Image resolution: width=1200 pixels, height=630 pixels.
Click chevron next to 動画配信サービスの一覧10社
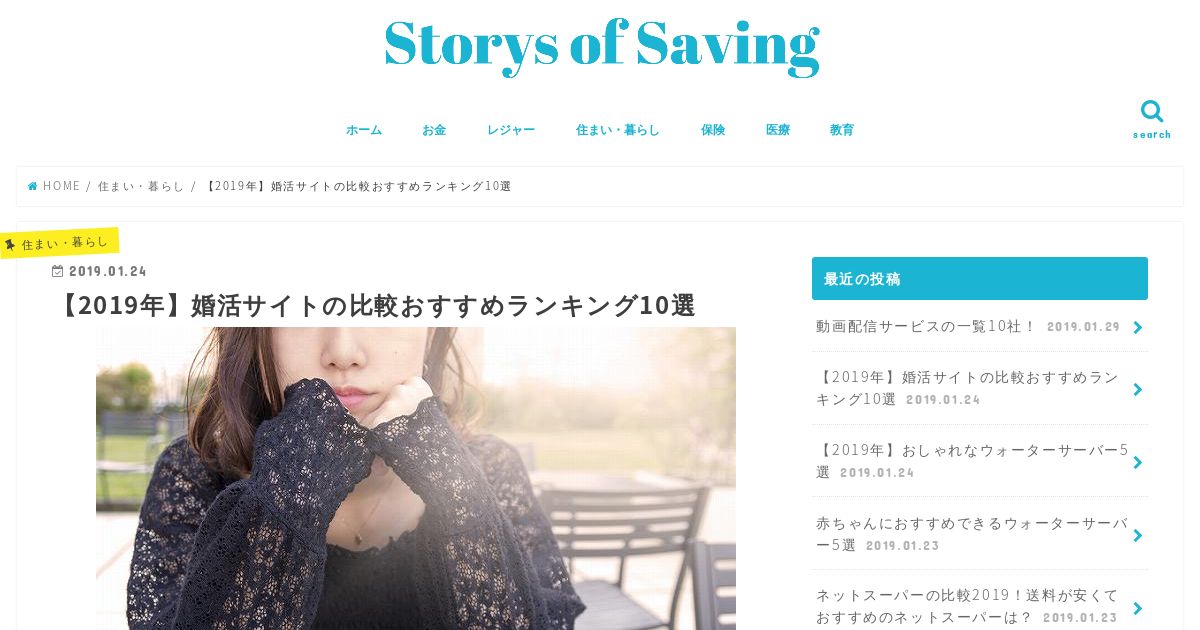(x=1138, y=327)
